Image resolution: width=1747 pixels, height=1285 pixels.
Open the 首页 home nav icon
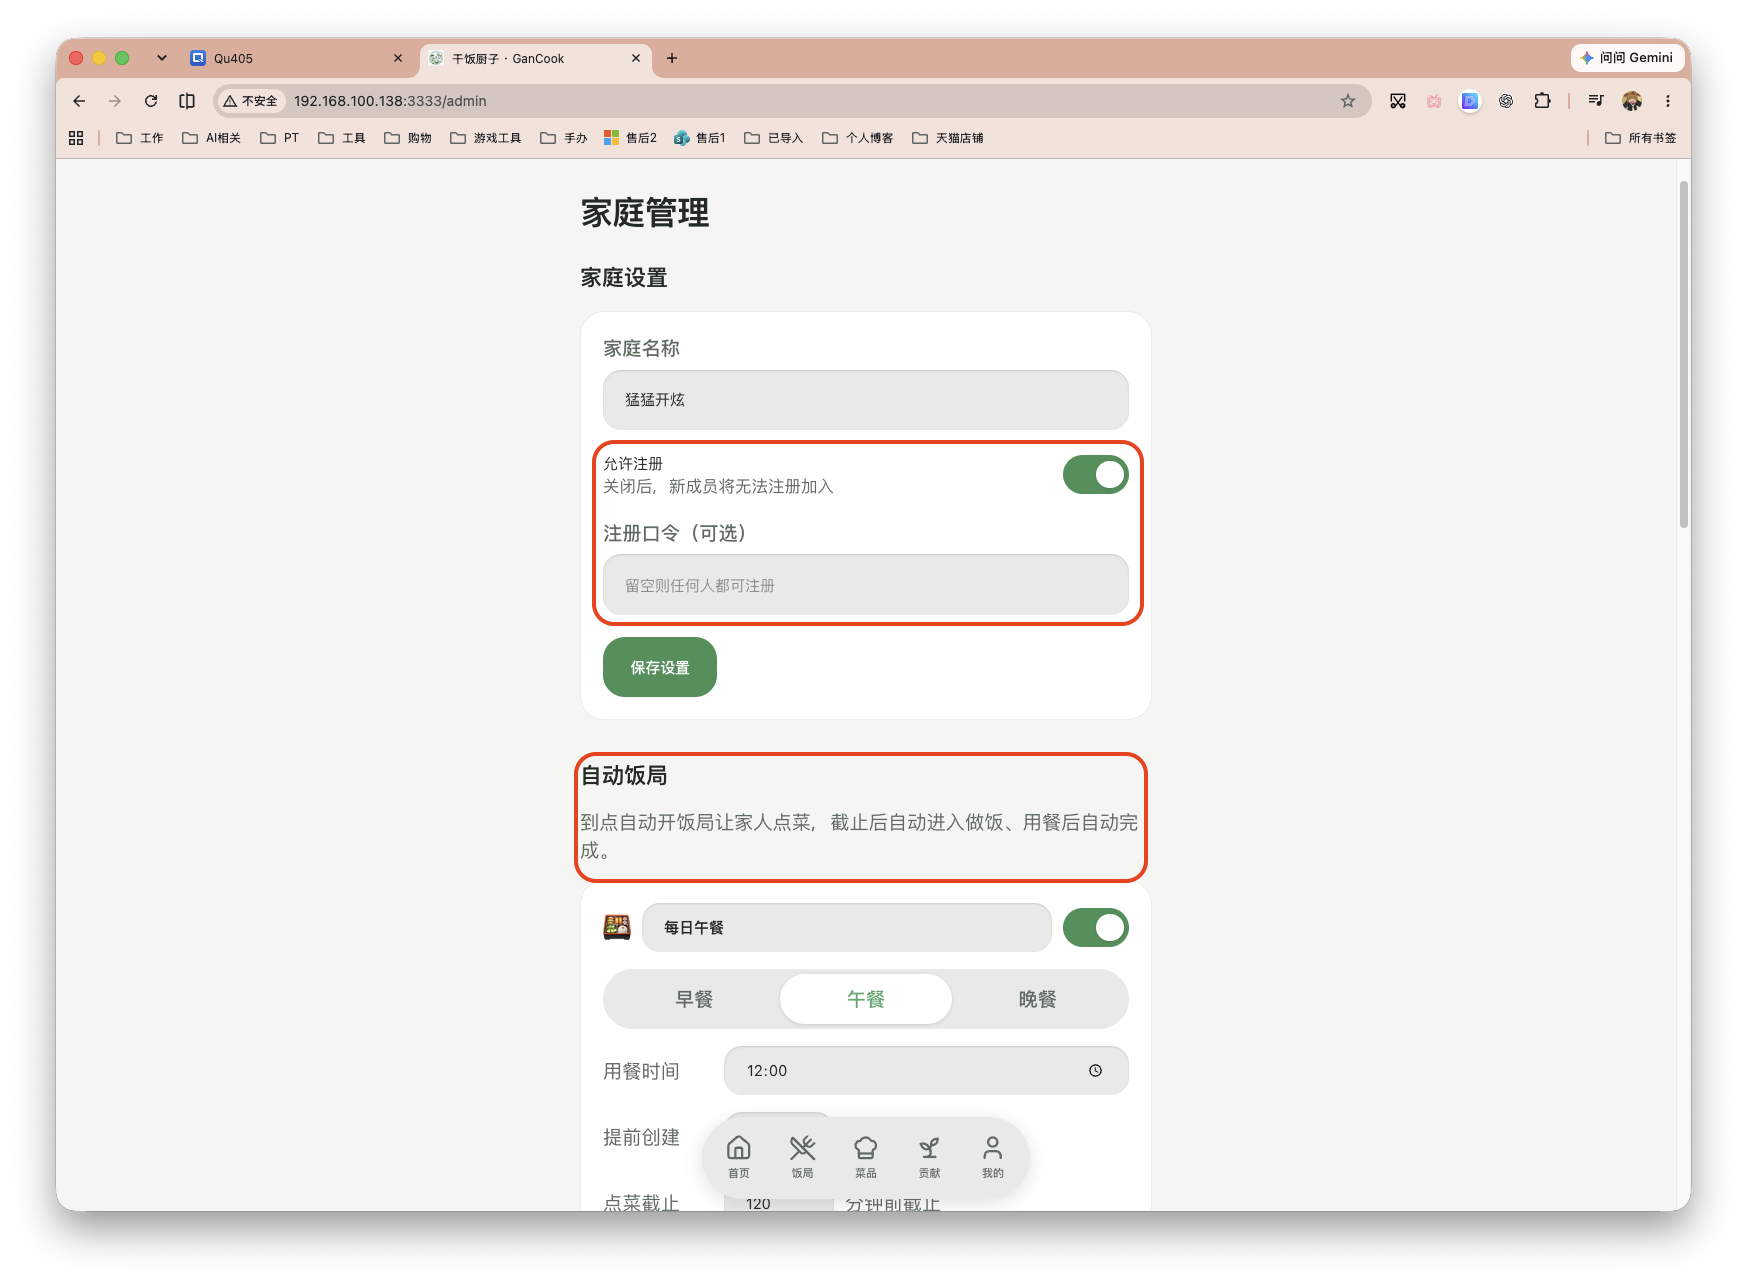(x=738, y=1156)
